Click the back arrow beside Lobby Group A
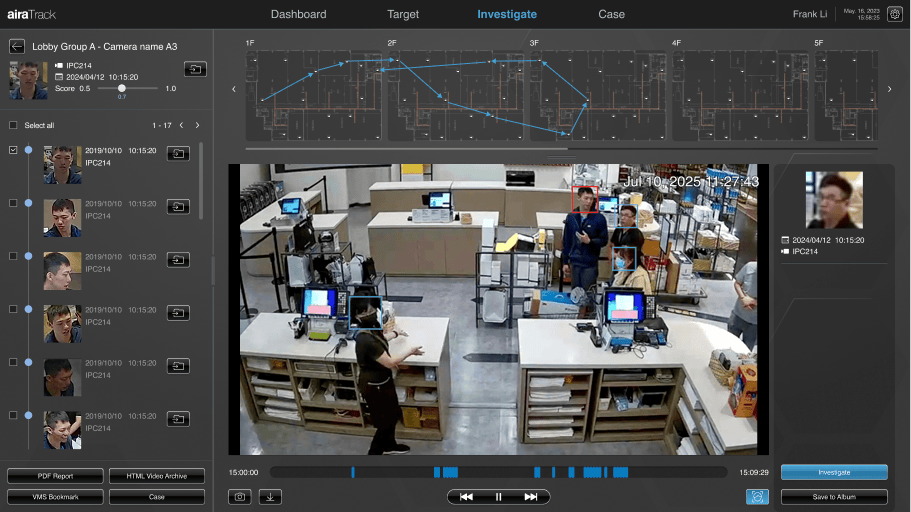Screen dimensions: 911x512 [x=17, y=46]
